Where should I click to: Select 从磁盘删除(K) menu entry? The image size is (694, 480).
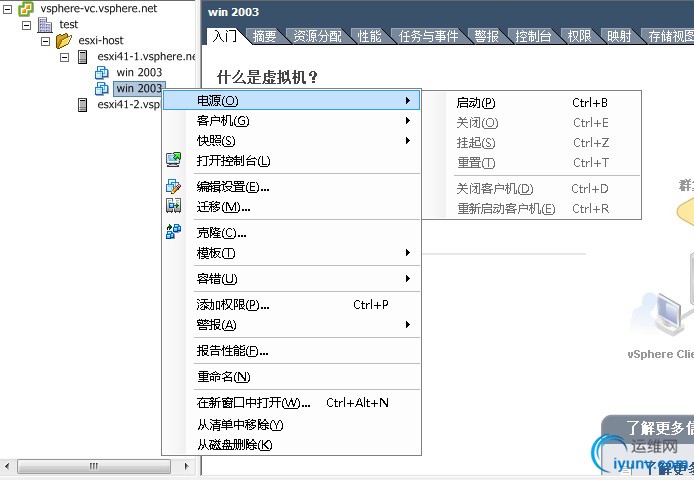tap(292, 444)
